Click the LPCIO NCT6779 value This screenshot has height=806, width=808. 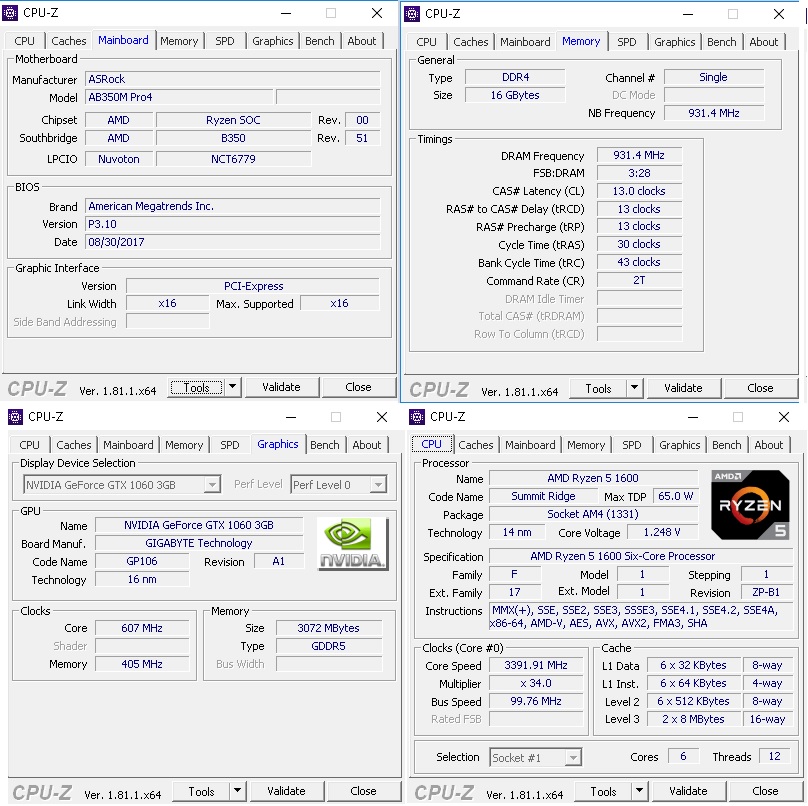pos(233,159)
